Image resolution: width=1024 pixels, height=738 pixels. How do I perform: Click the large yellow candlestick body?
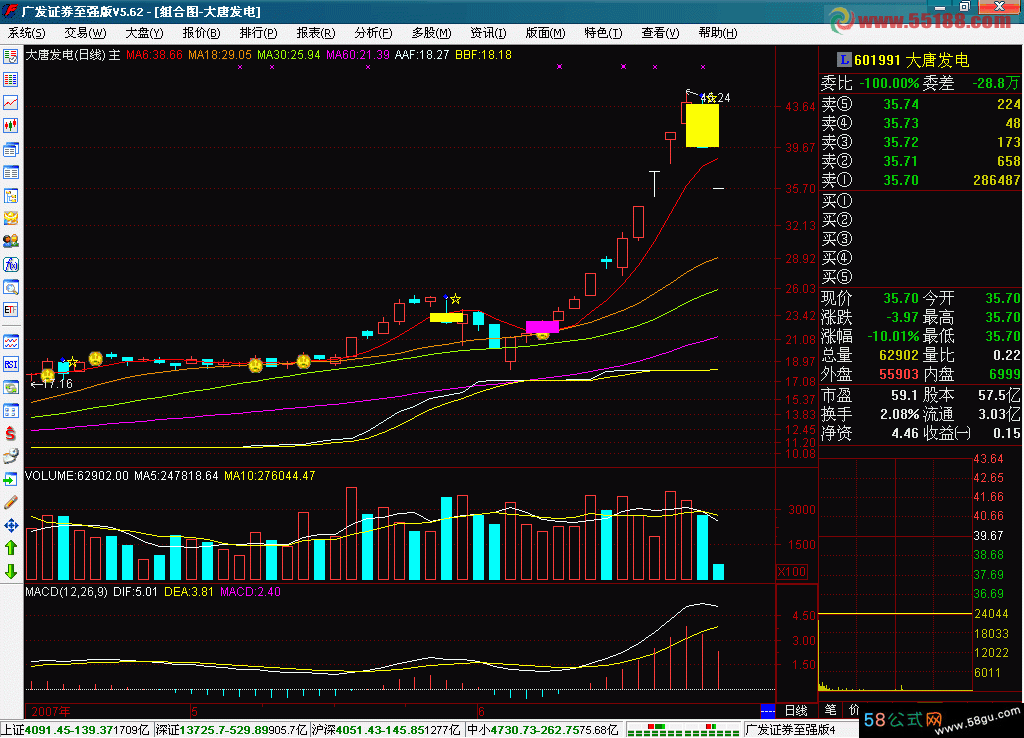click(x=702, y=125)
